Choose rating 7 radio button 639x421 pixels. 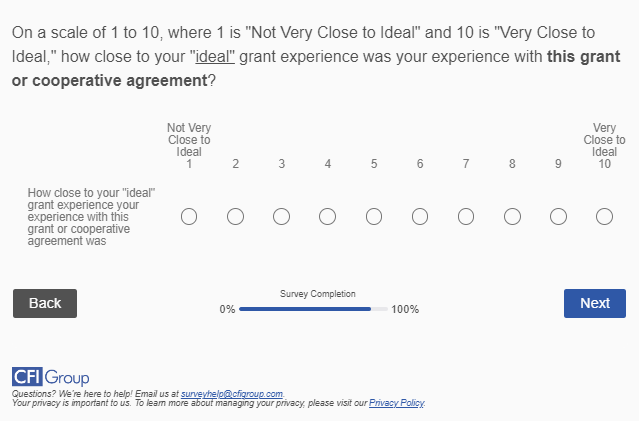466,216
